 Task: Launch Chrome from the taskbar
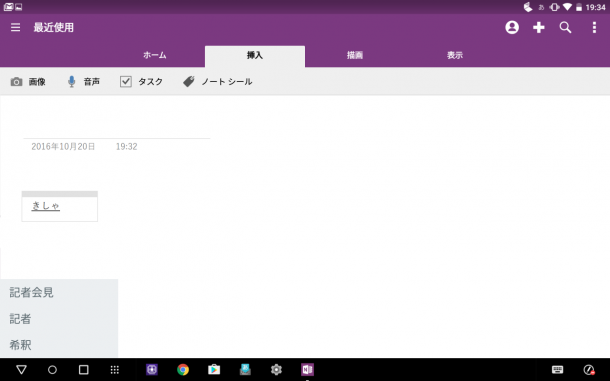(183, 370)
